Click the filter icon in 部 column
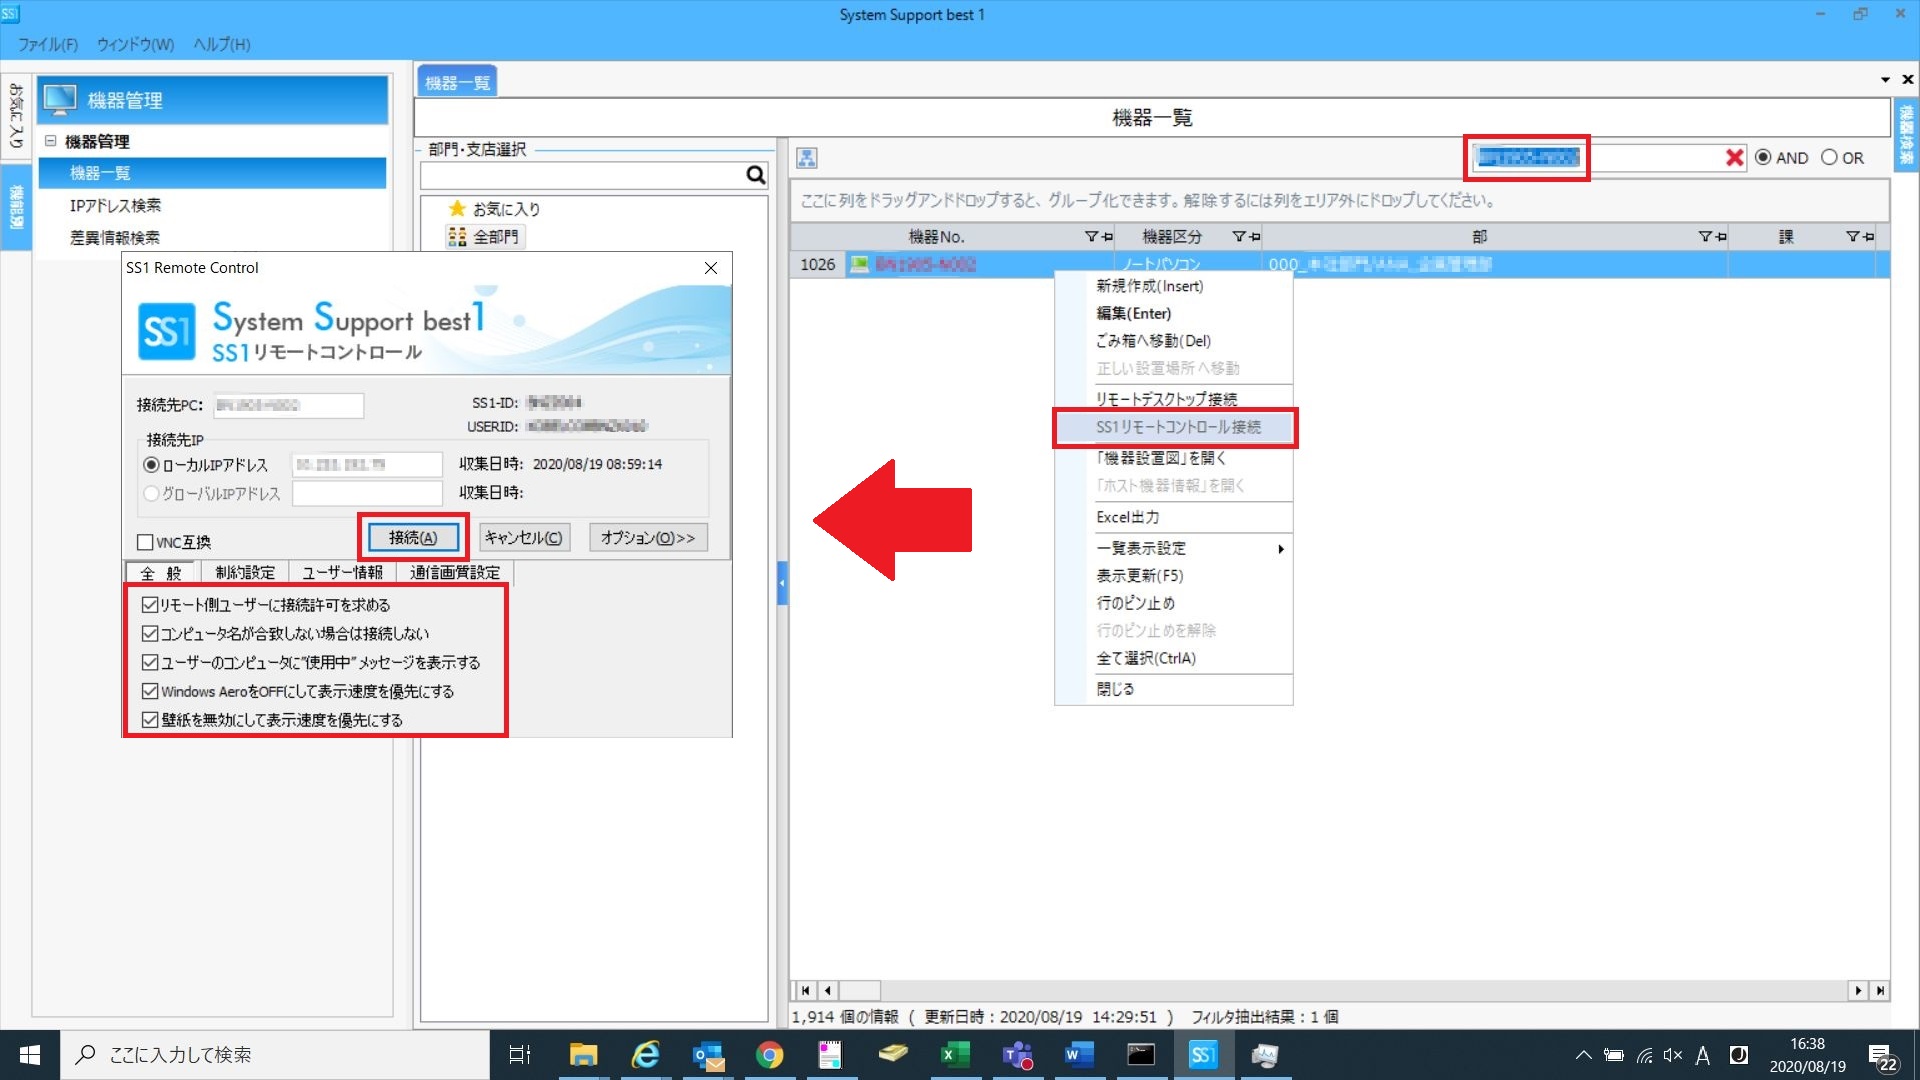Viewport: 1920px width, 1080px height. (x=1705, y=237)
